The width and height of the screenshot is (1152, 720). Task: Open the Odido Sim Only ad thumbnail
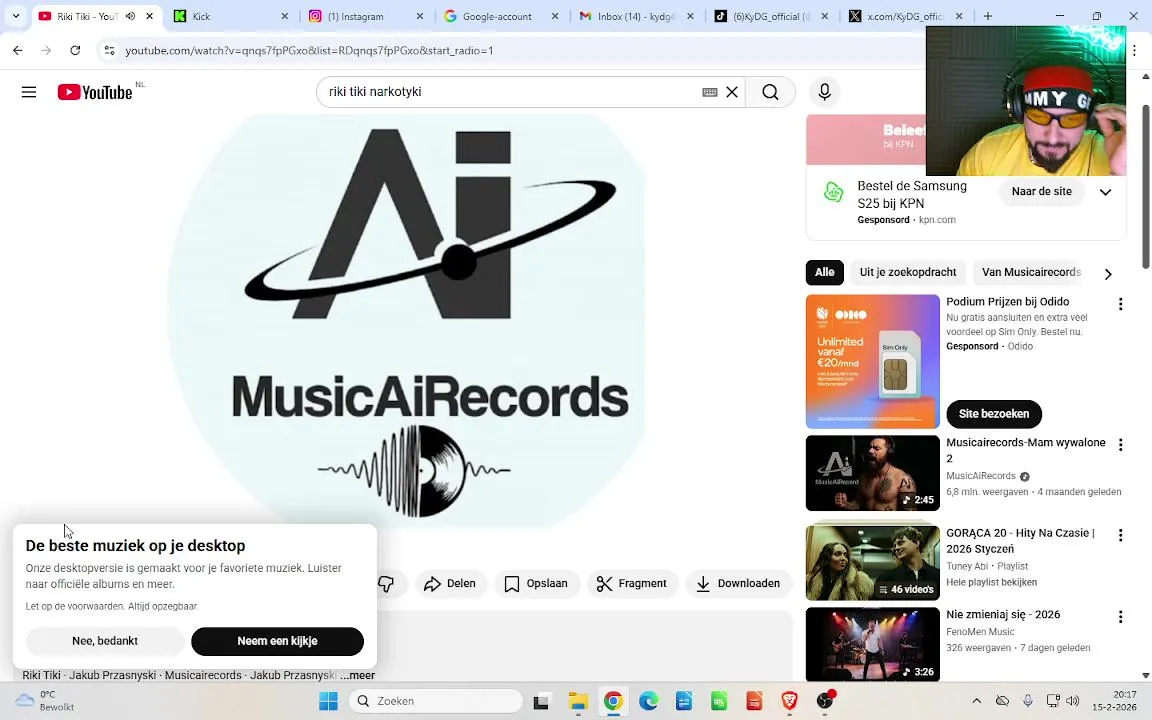point(873,361)
